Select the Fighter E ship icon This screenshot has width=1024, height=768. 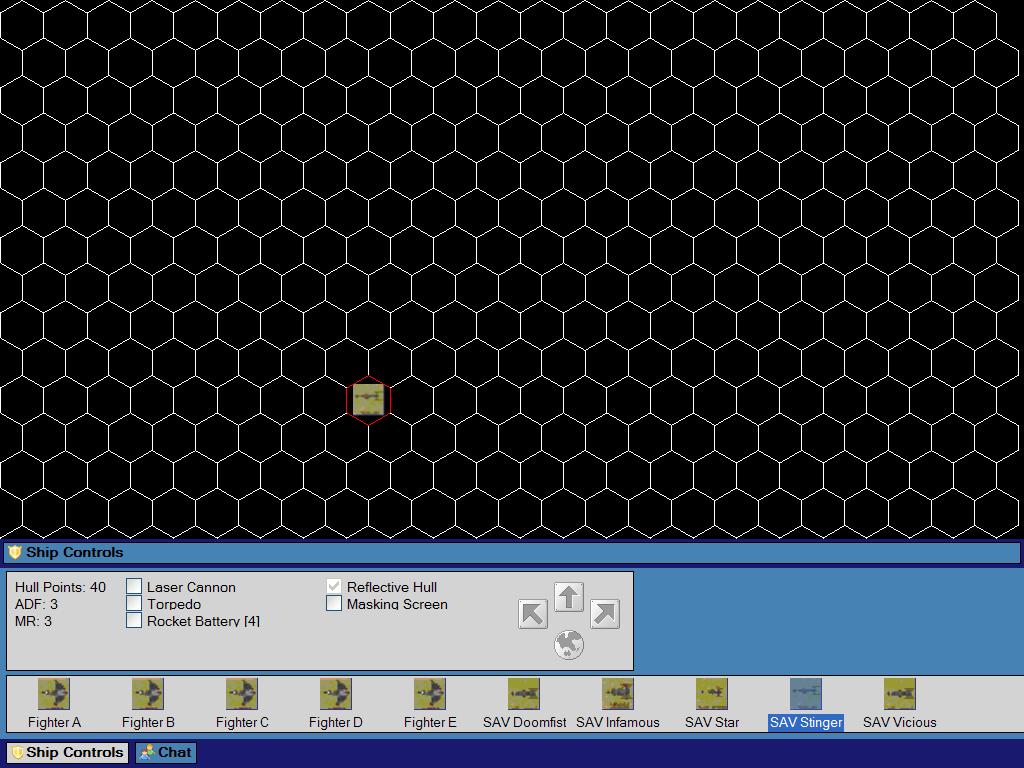(430, 694)
